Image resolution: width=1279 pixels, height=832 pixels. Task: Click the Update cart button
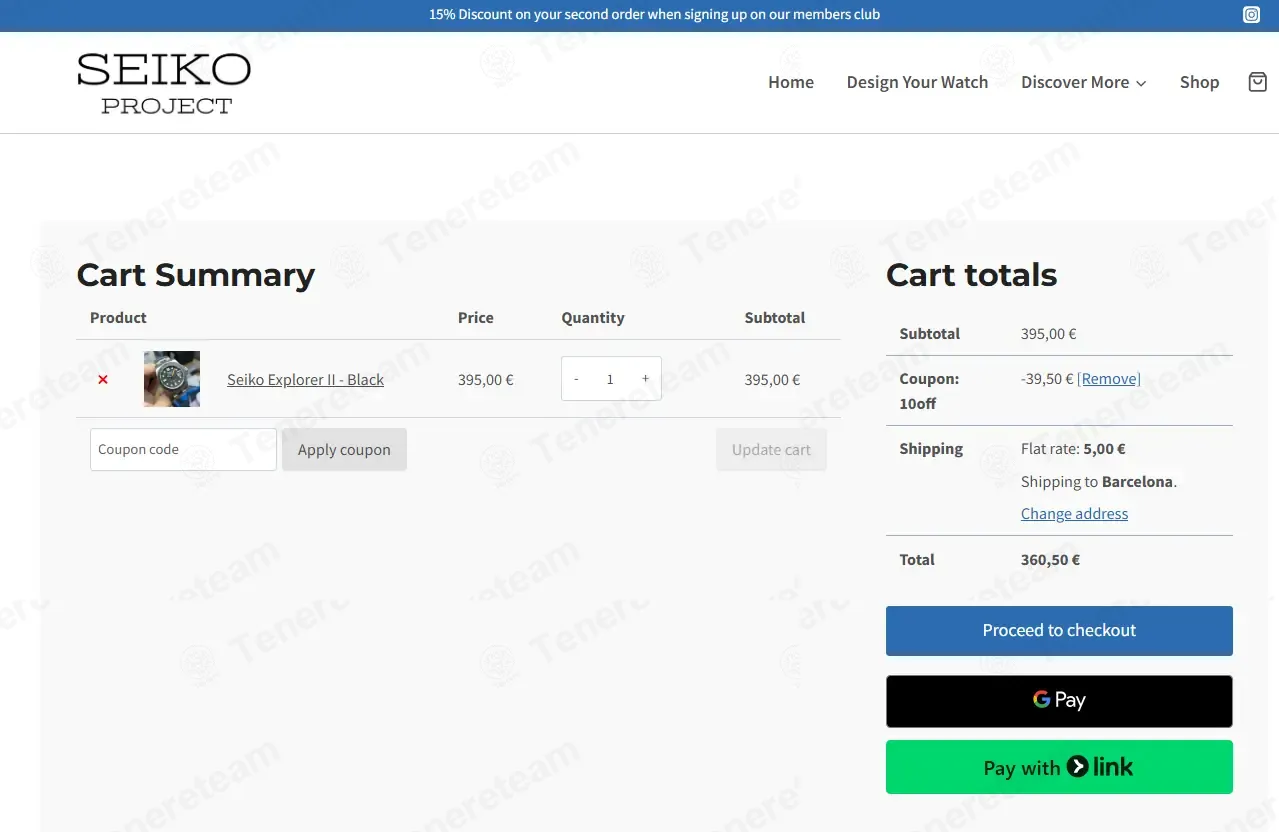[x=771, y=449]
